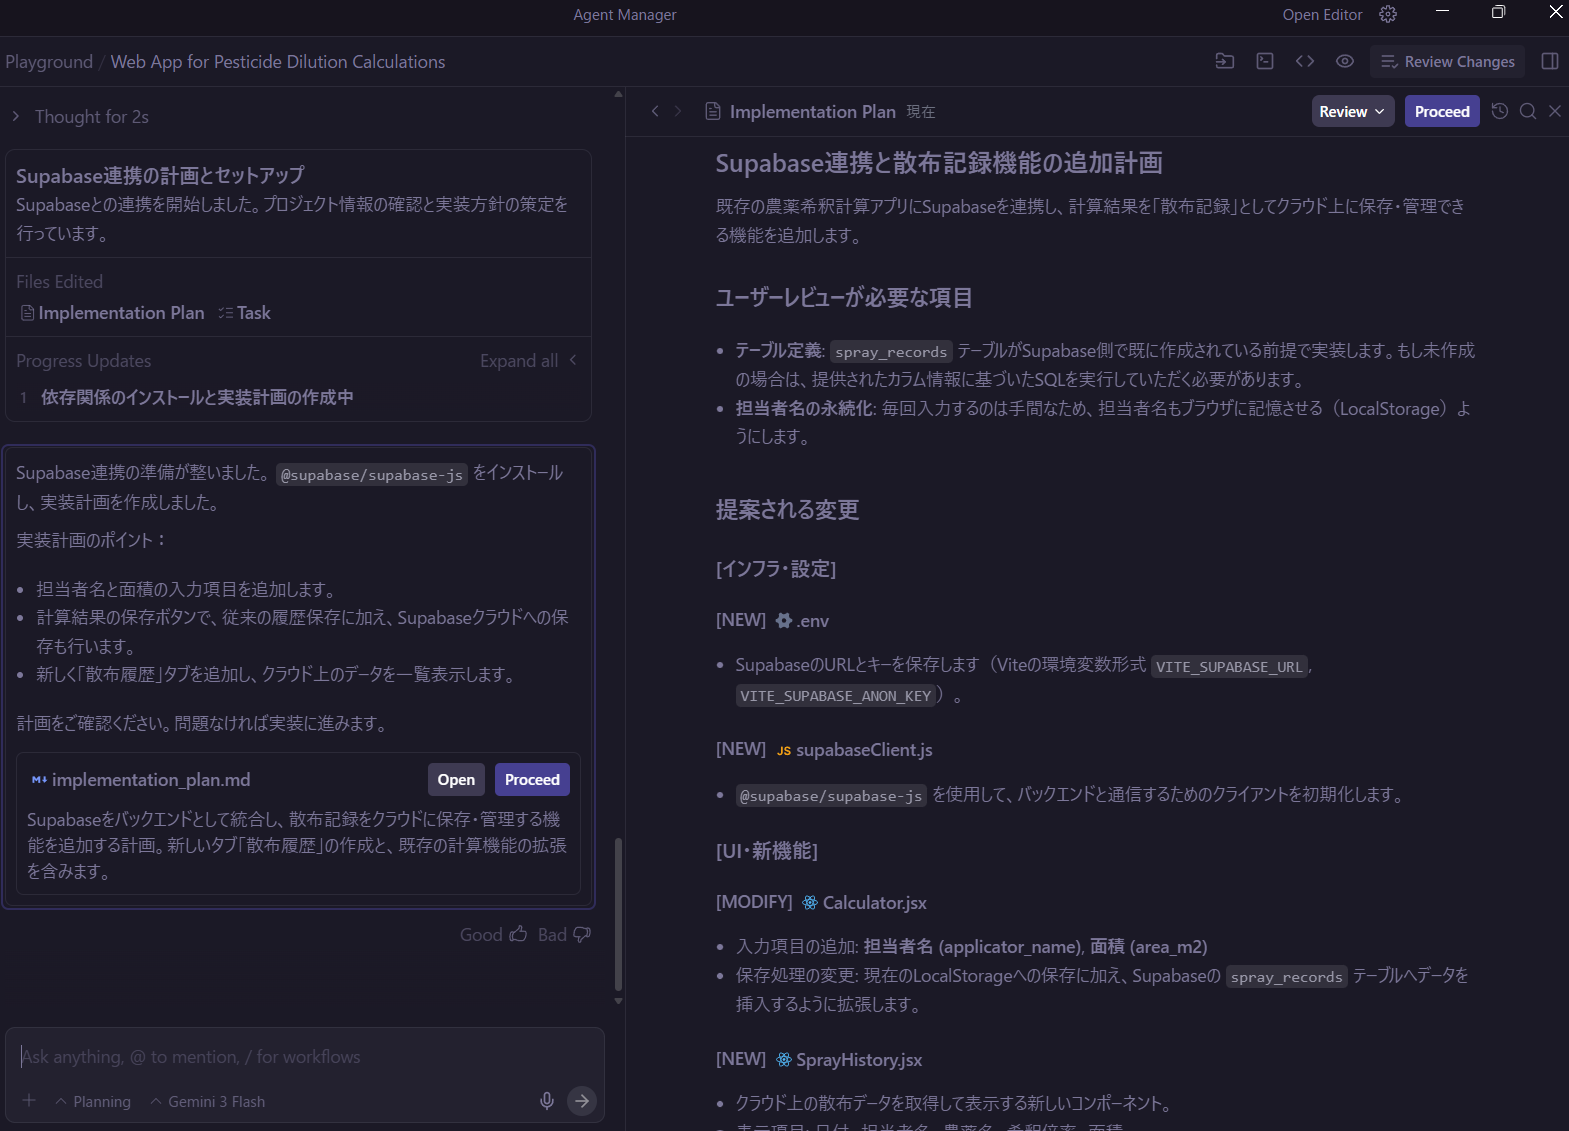1569x1131 pixels.
Task: Click the VITE_SUPABASE_ANON_KEY code tag
Action: (x=836, y=695)
